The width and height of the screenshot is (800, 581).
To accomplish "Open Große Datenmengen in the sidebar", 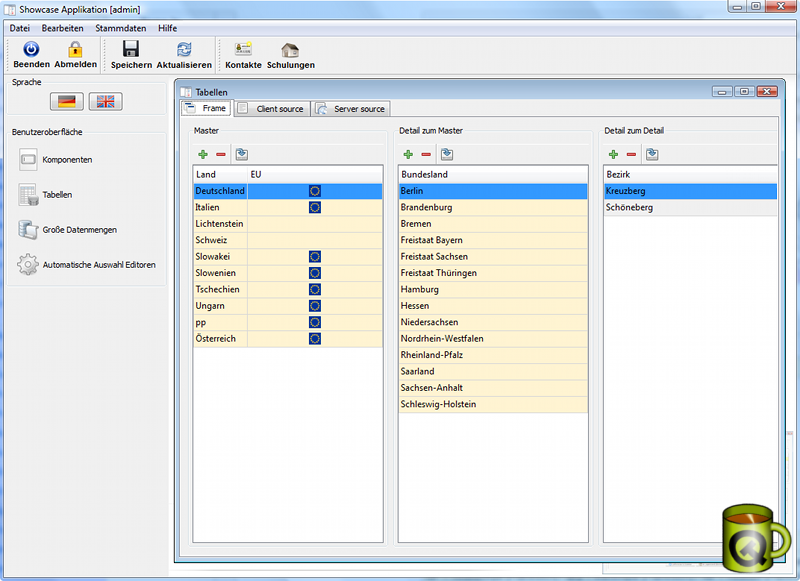I will [x=67, y=230].
